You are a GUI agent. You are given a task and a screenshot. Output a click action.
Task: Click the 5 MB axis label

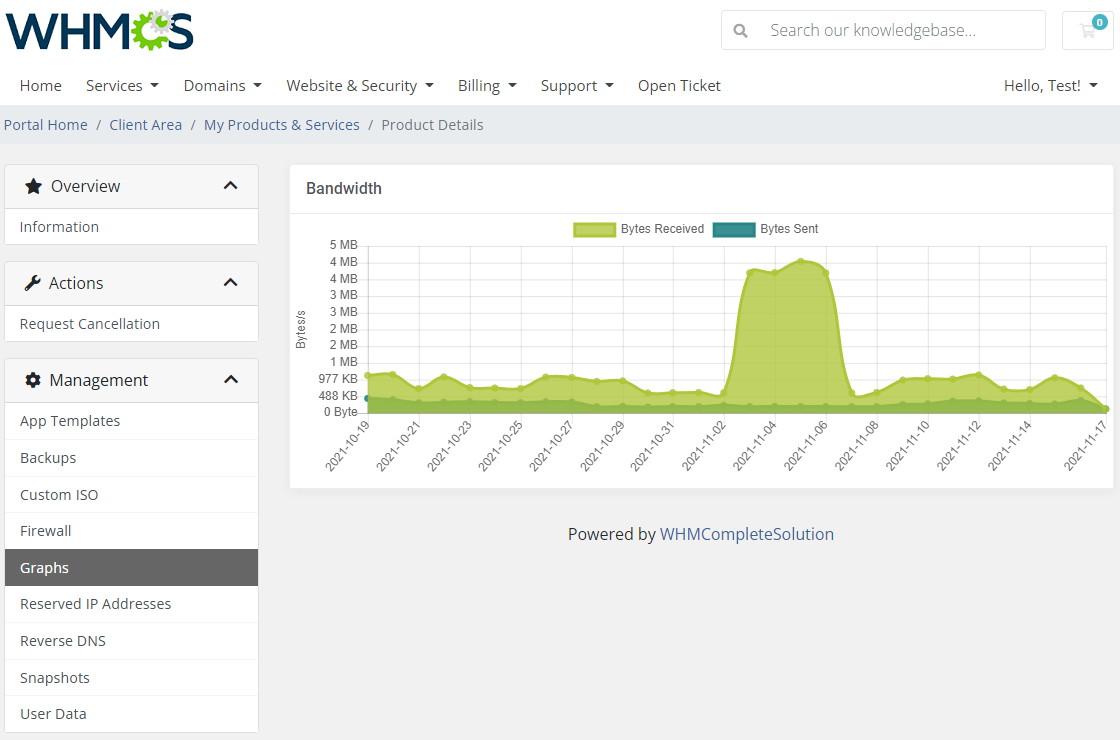[344, 245]
